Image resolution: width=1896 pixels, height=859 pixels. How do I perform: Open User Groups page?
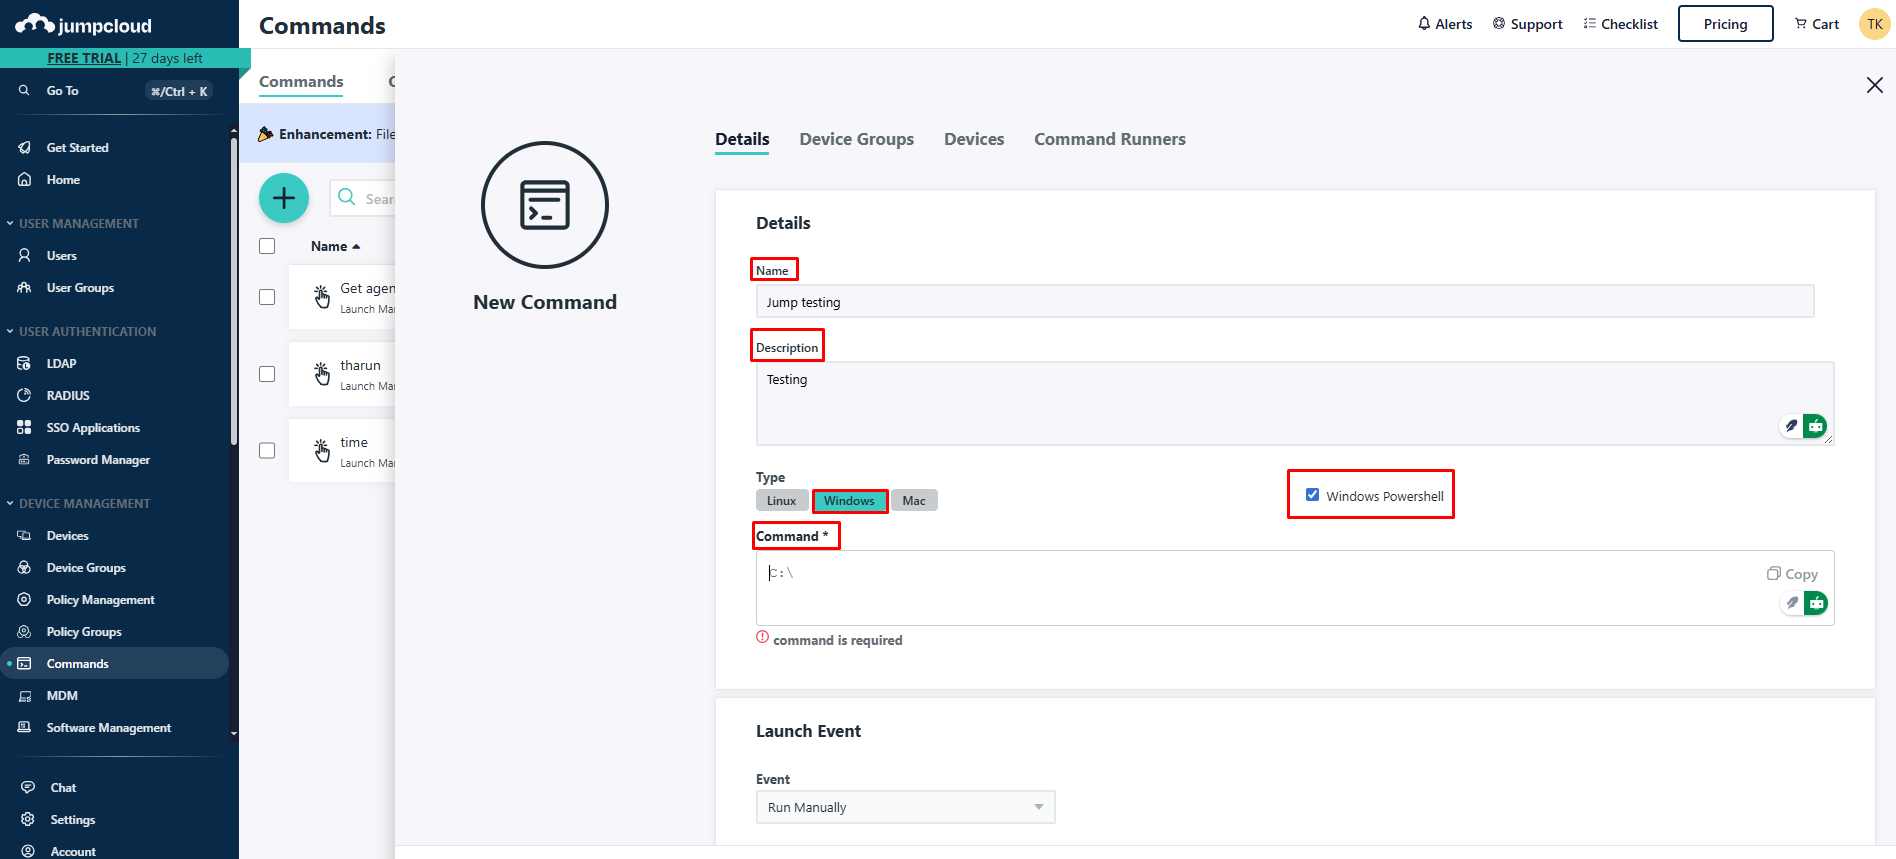click(80, 287)
